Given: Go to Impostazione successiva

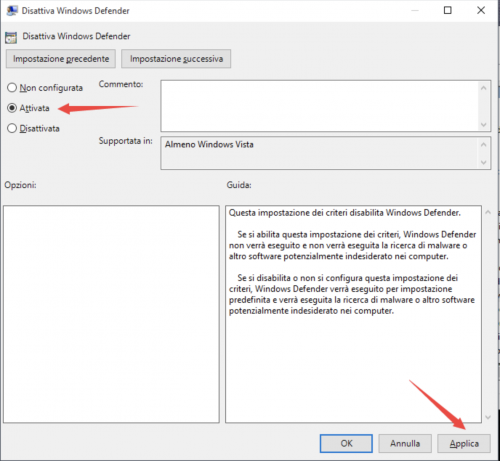Looking at the screenshot, I should click(x=176, y=59).
